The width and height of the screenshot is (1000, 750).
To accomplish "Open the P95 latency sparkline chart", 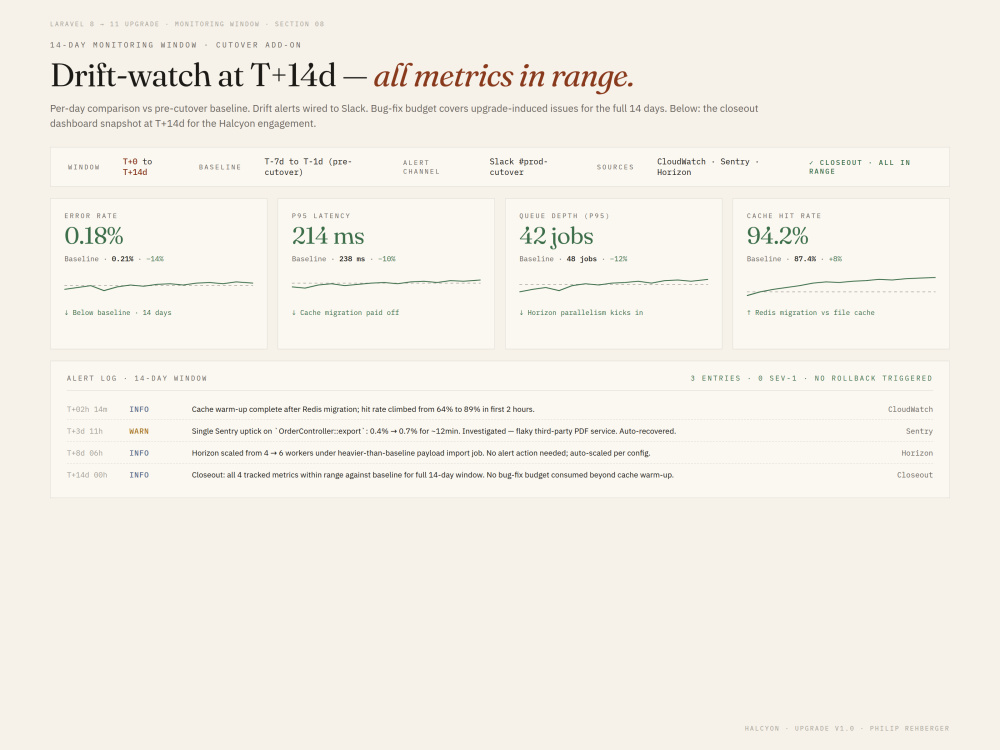I will pos(386,284).
